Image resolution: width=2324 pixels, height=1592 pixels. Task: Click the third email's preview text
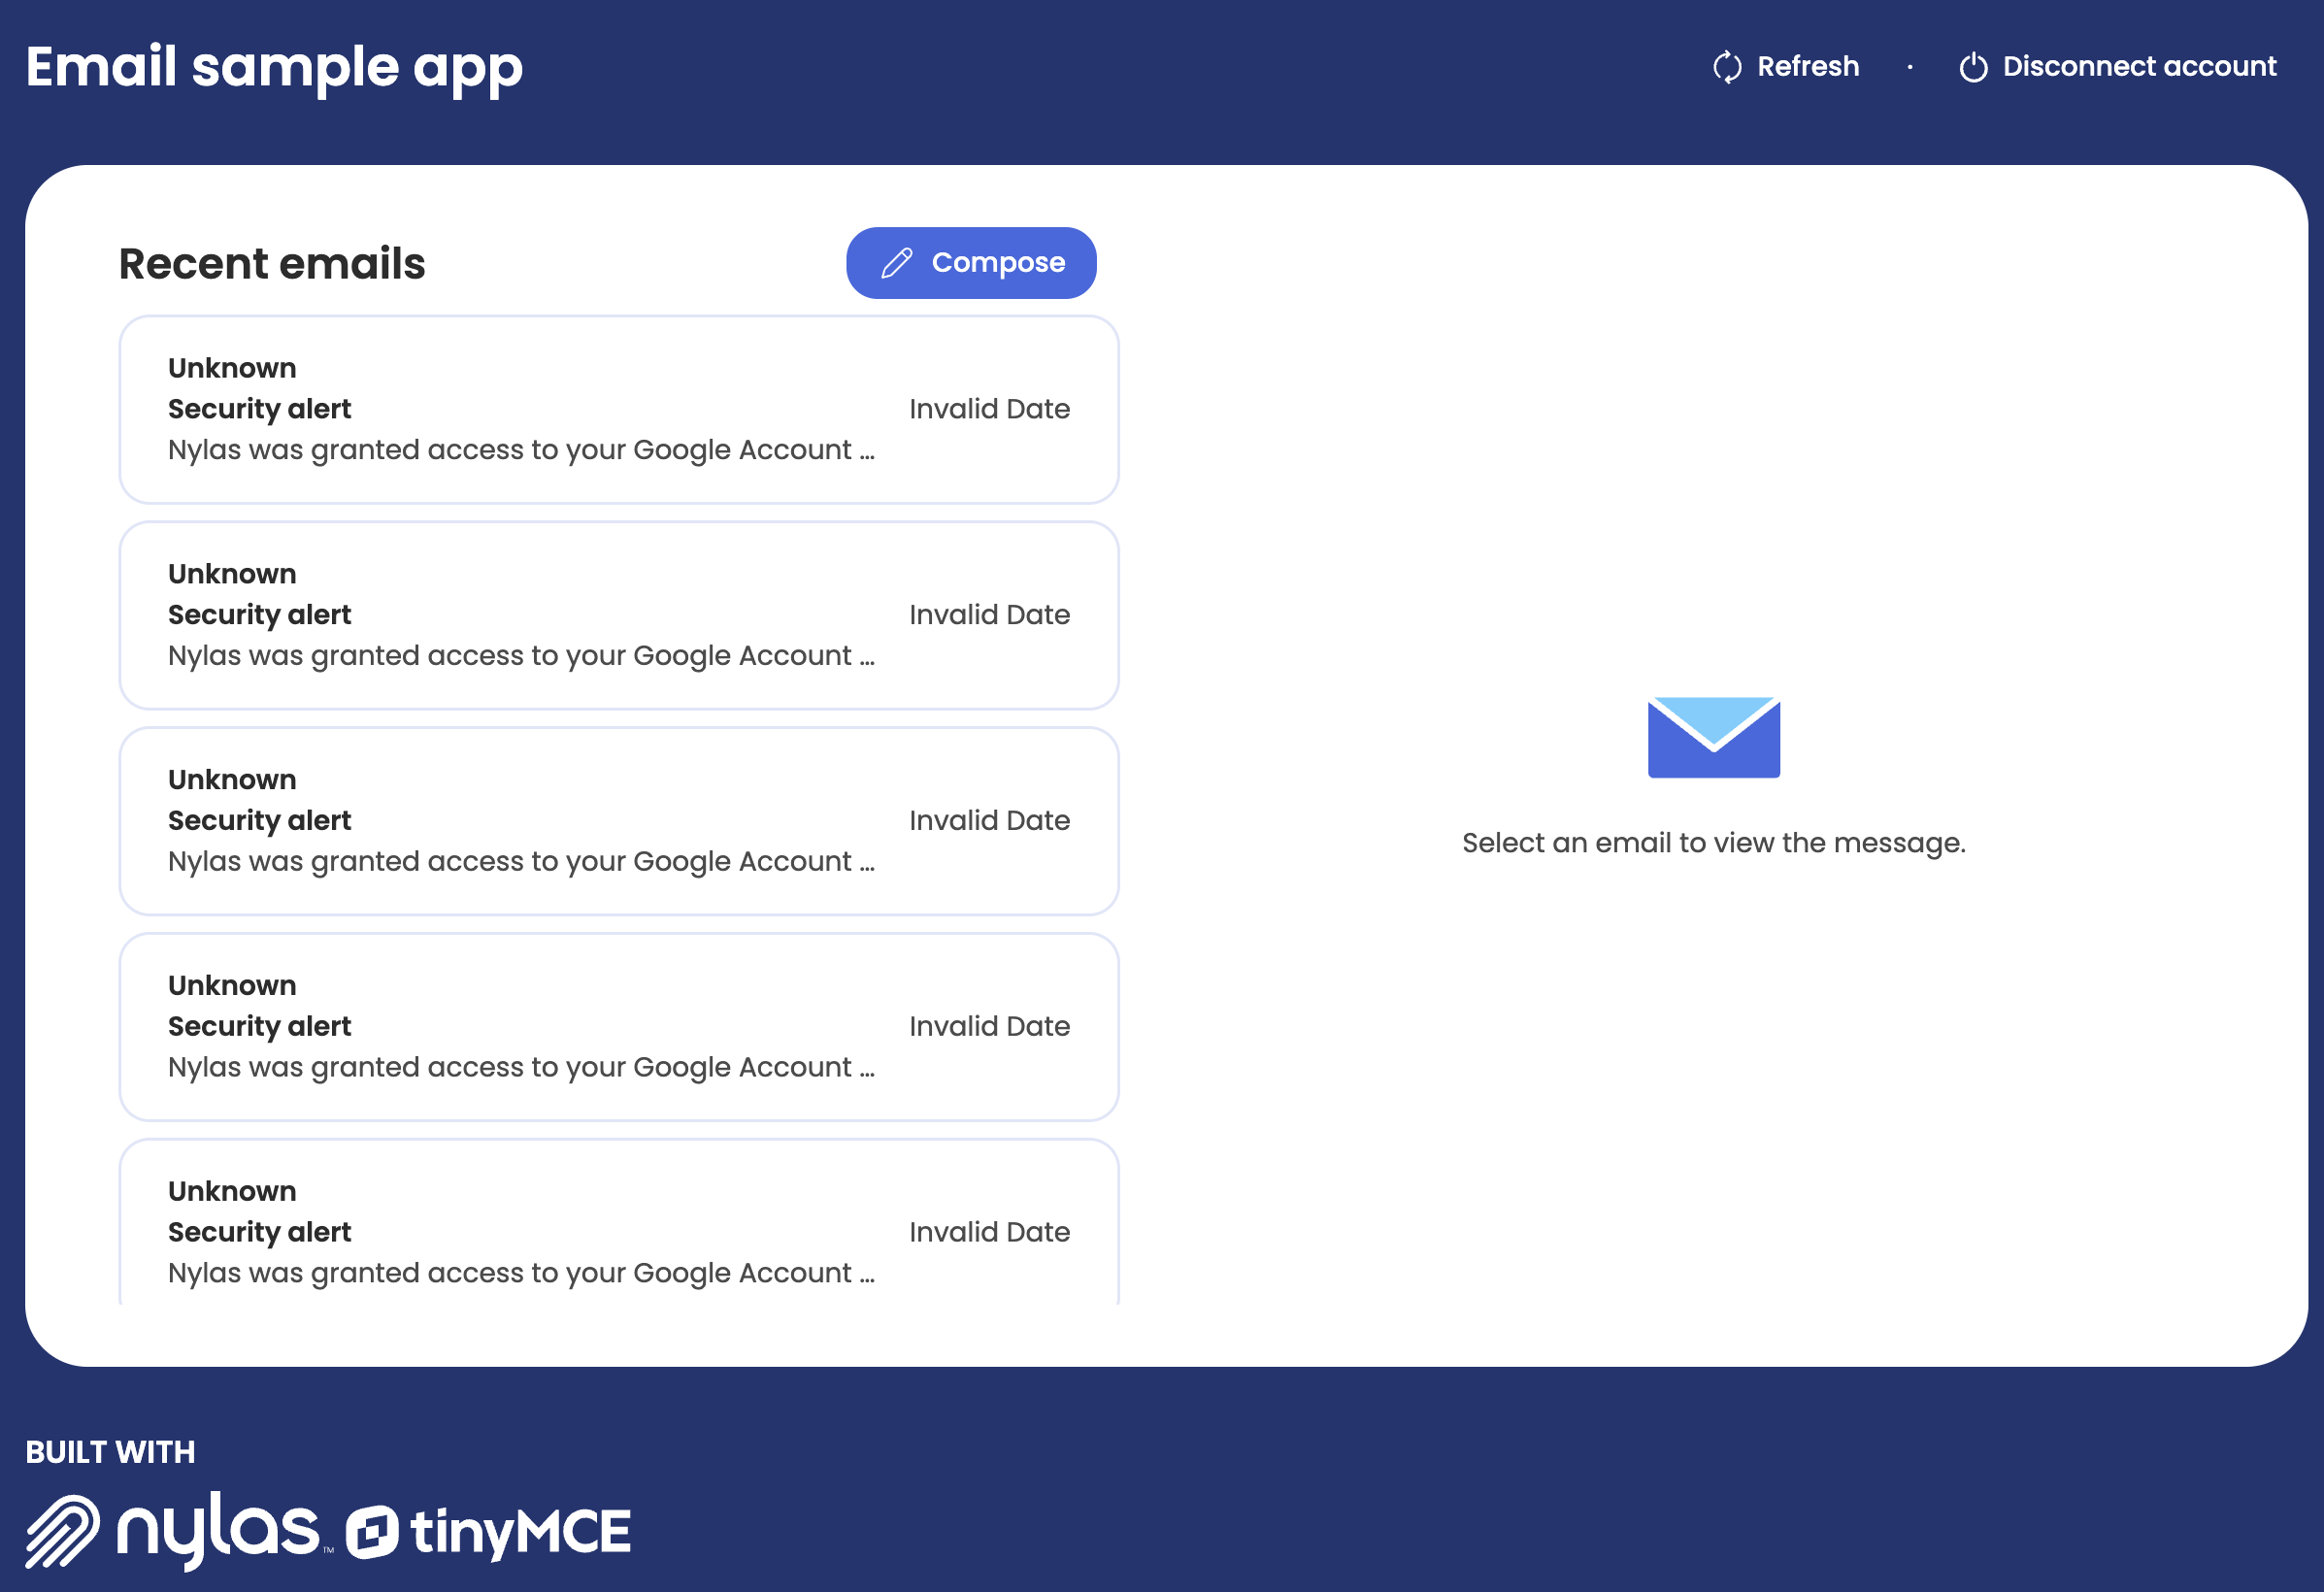point(521,861)
